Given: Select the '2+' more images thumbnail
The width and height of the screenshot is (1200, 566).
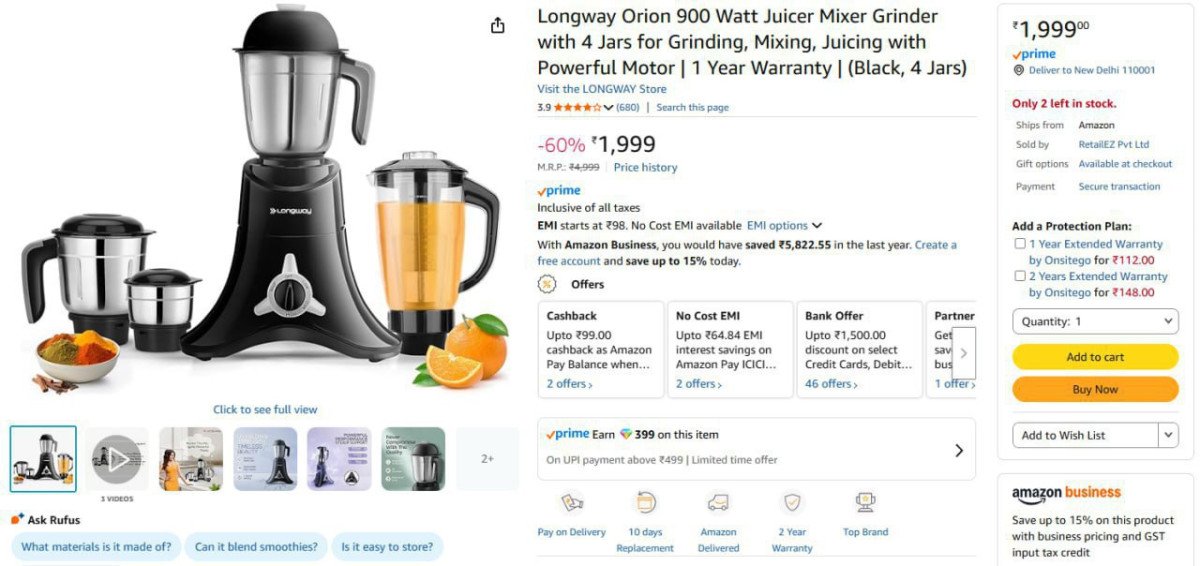Looking at the screenshot, I should [487, 459].
